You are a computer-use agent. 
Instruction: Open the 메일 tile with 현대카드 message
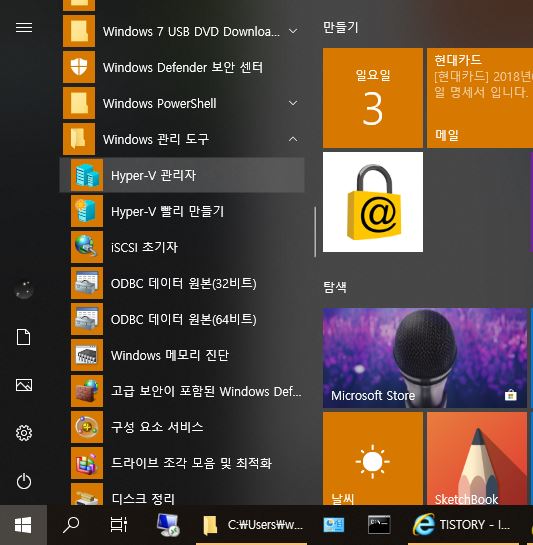tap(480, 98)
